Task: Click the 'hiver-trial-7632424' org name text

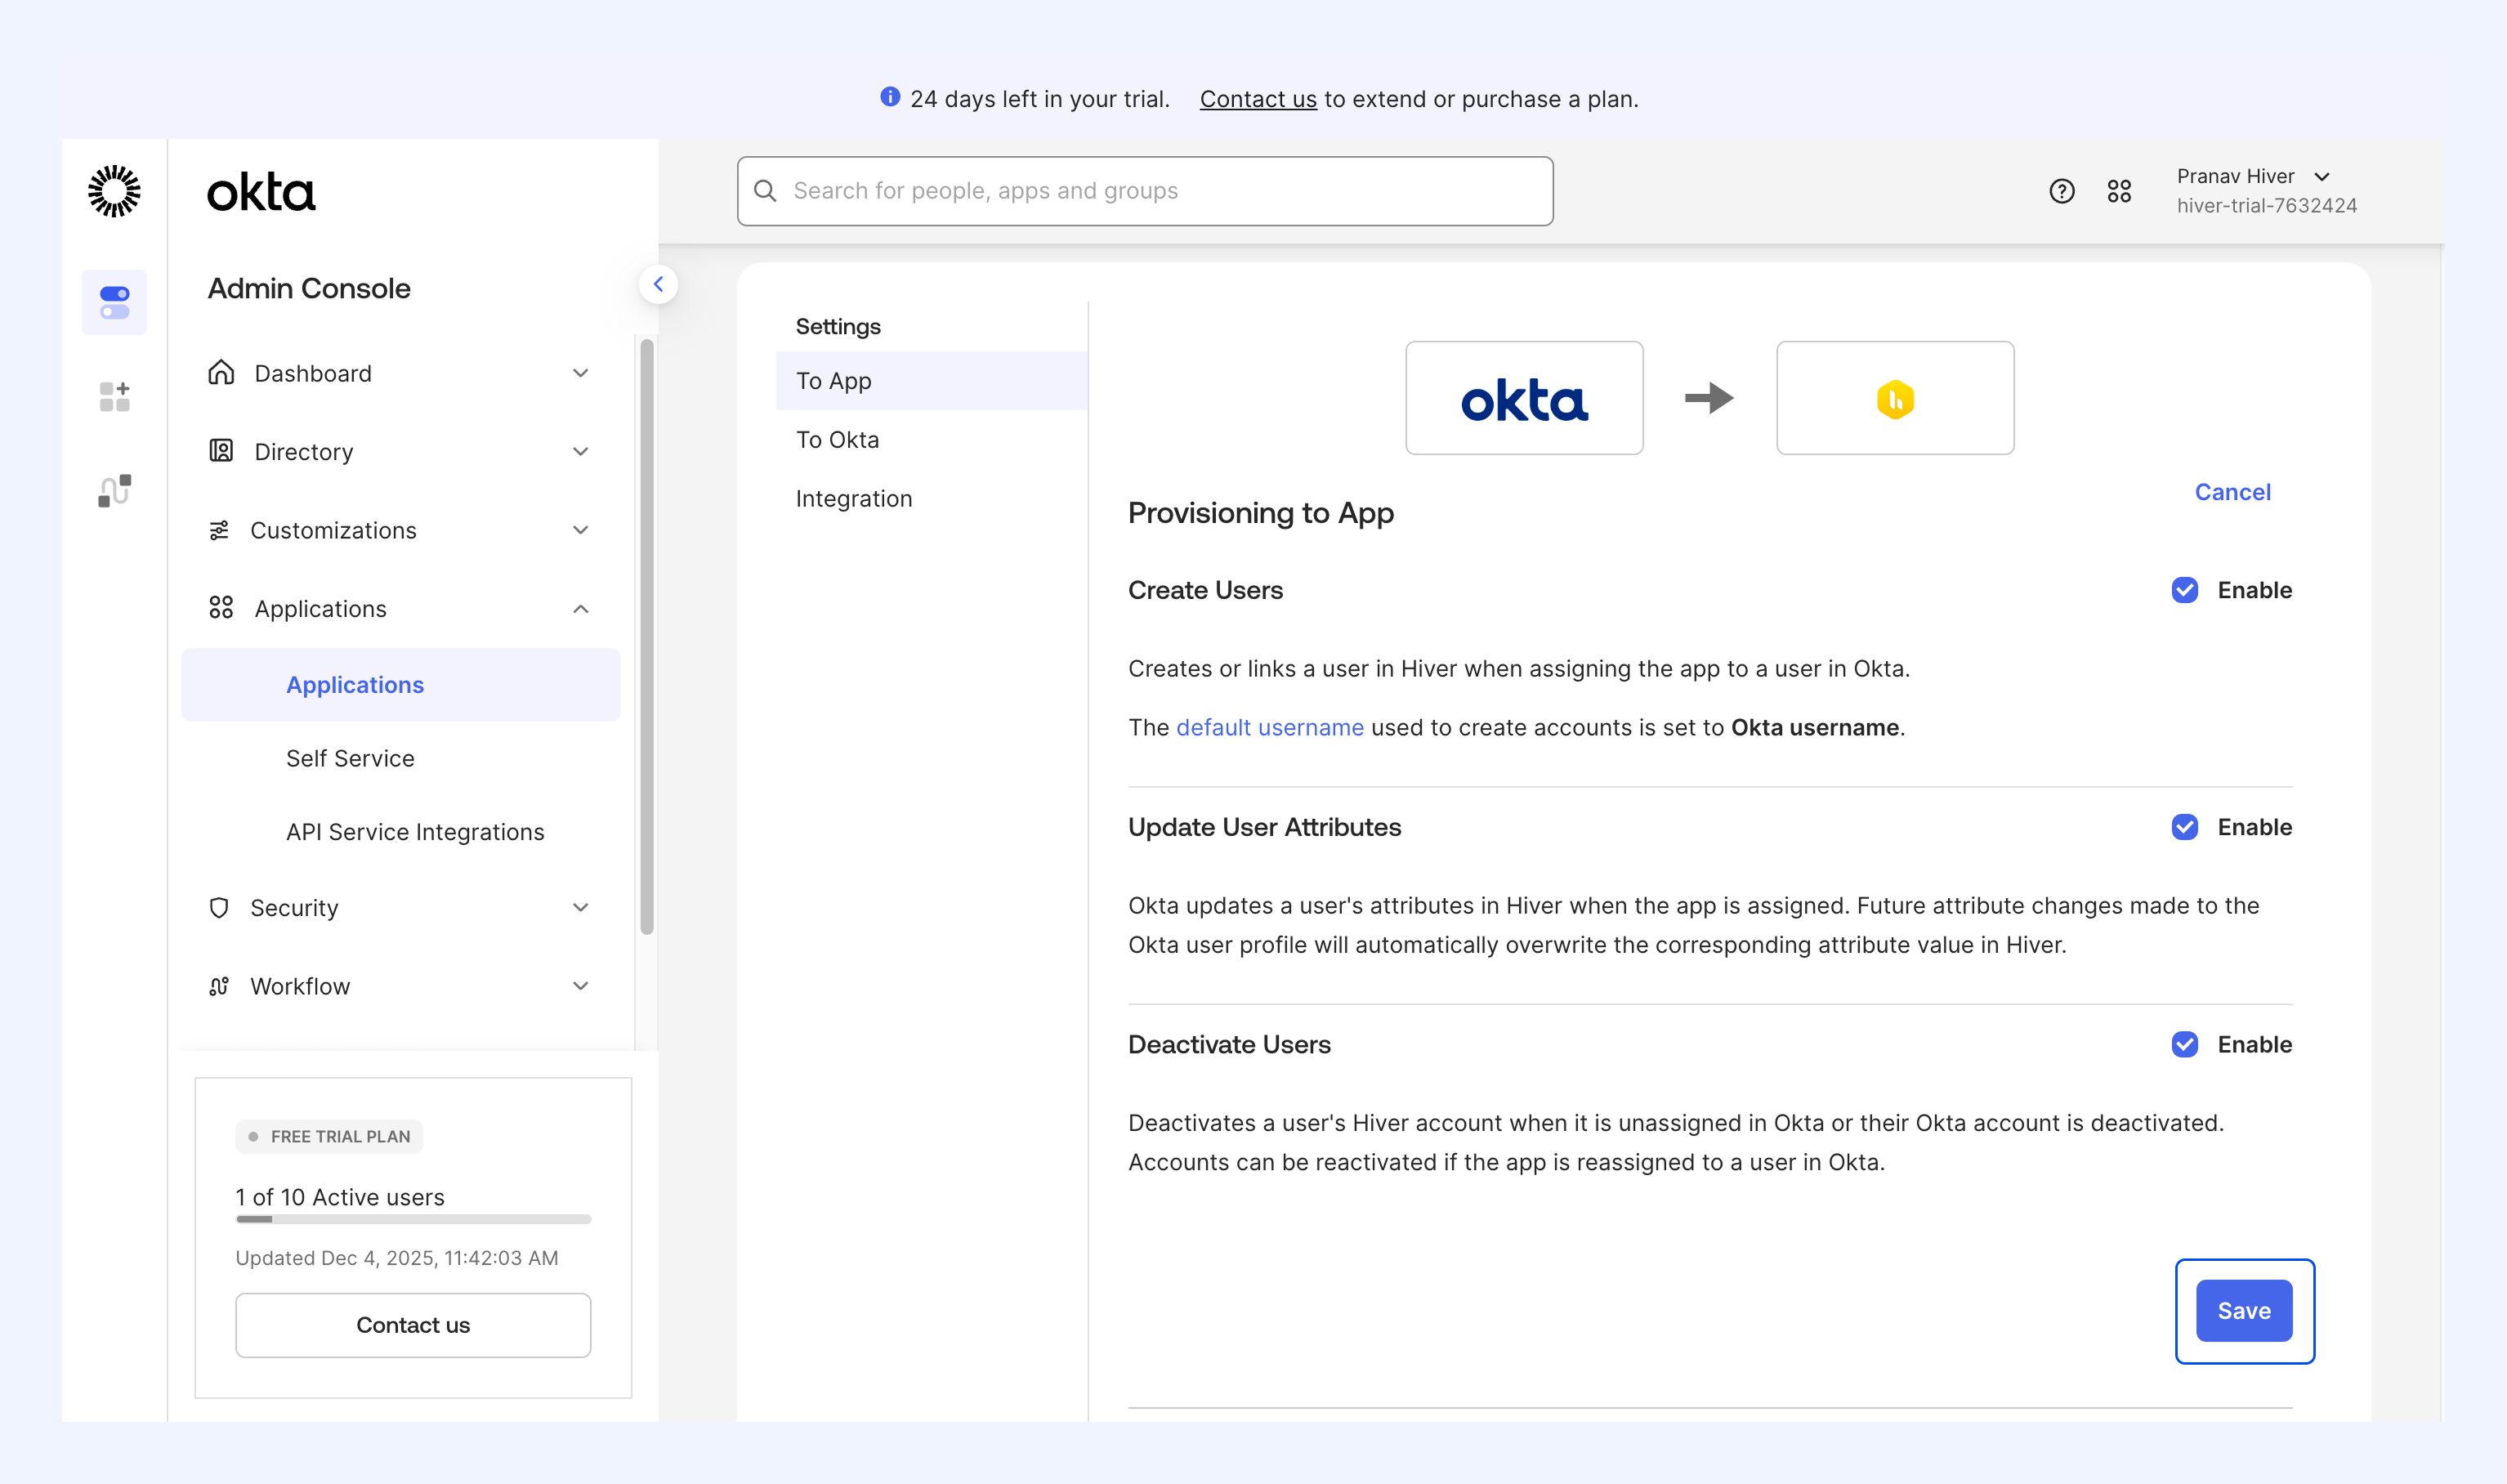Action: click(2267, 205)
